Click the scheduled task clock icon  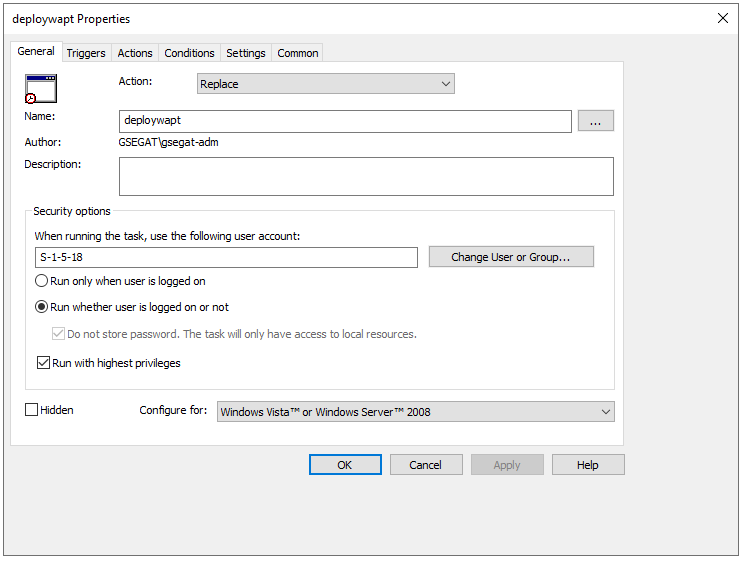41,89
